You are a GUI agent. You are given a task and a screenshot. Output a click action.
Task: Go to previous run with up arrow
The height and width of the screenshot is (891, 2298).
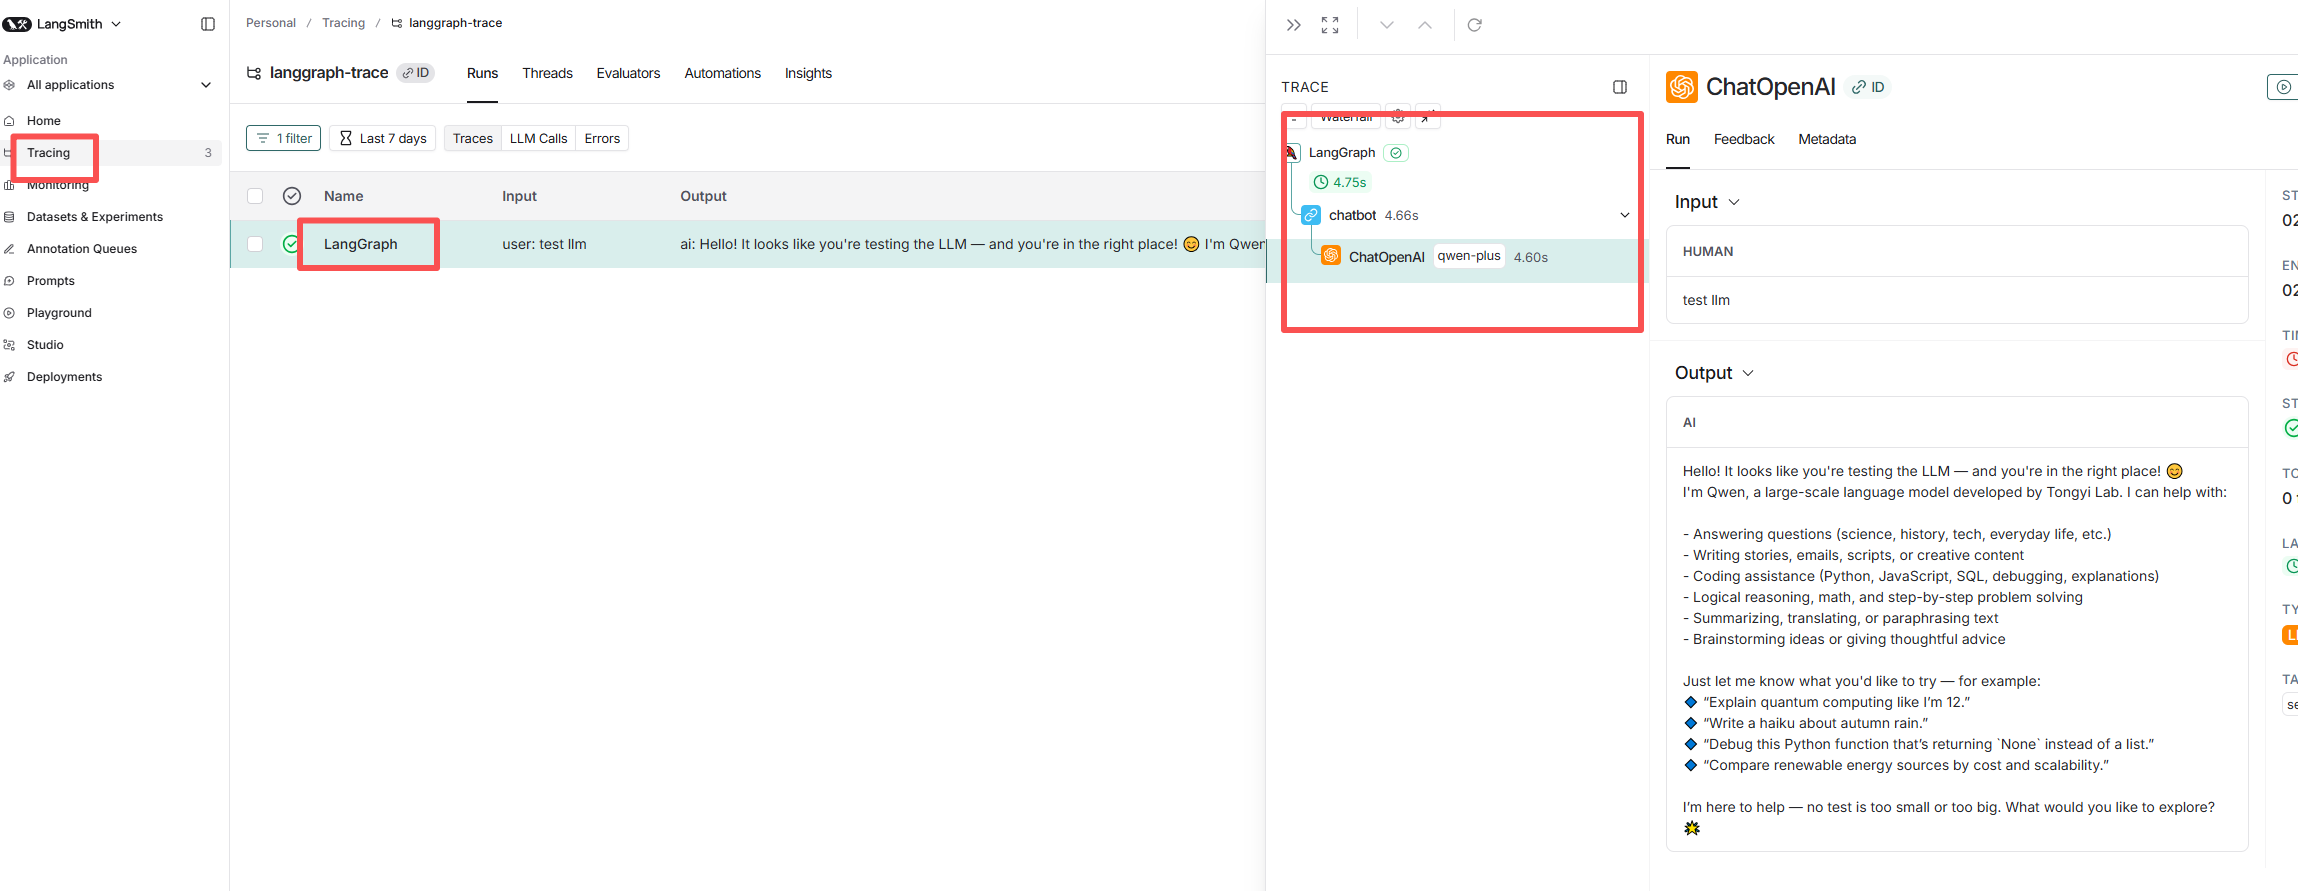[x=1425, y=25]
